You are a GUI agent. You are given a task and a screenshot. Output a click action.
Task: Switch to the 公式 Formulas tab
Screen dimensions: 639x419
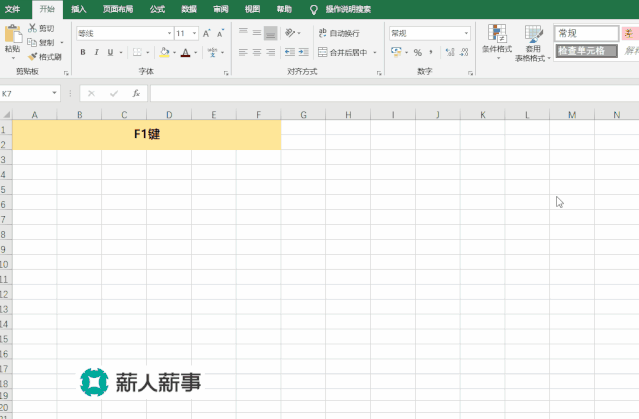(157, 9)
